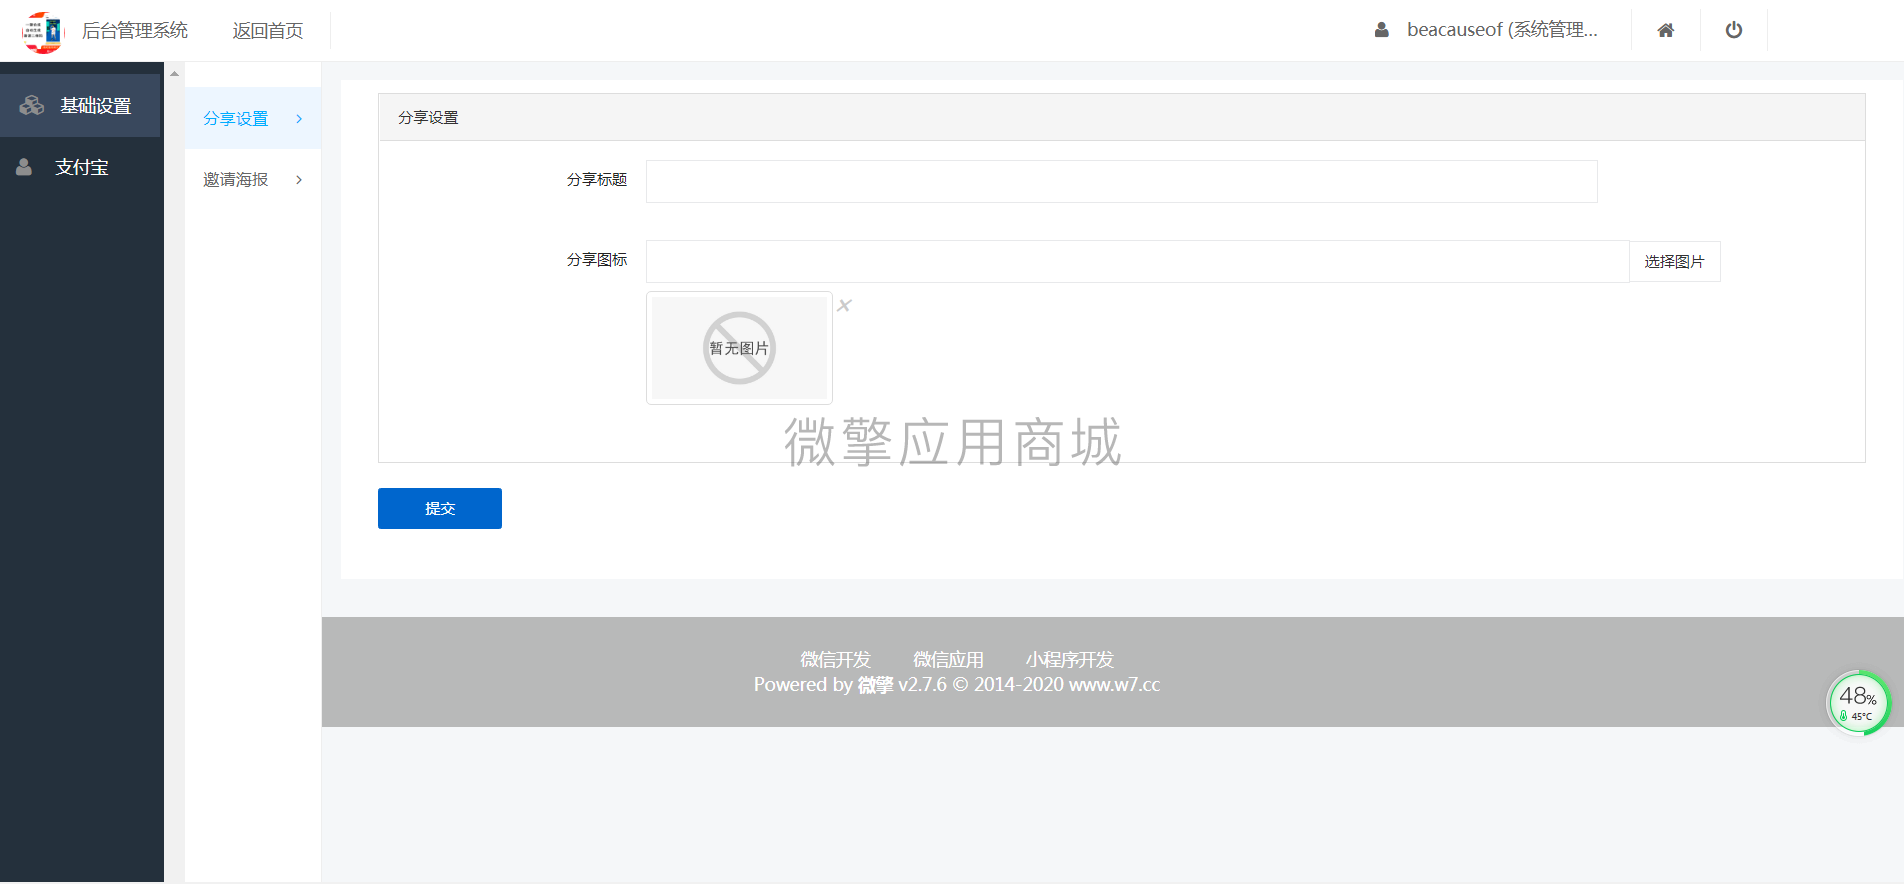Click the 选择图片 button
This screenshot has height=884, width=1904.
(x=1675, y=262)
